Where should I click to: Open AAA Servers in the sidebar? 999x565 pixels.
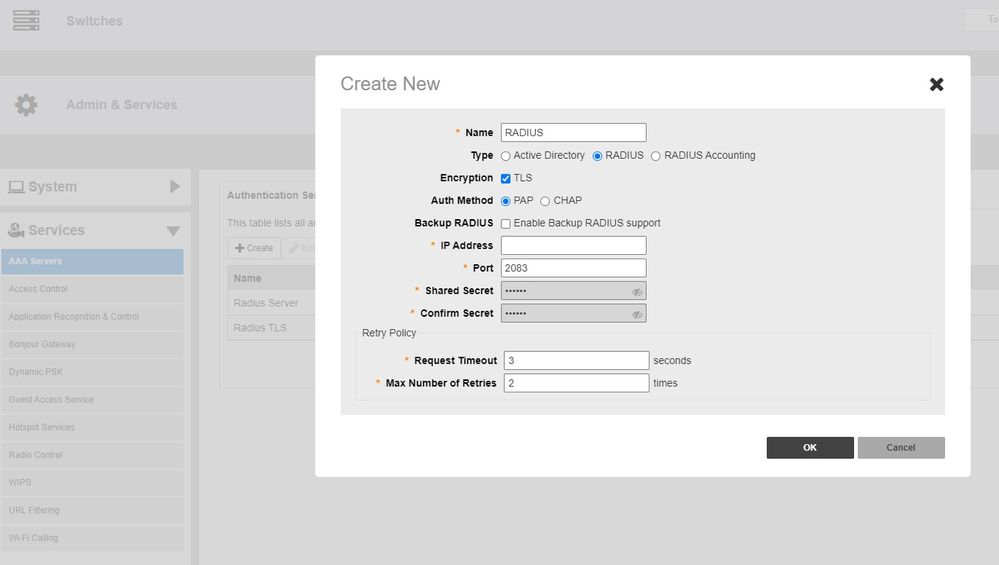click(x=90, y=262)
